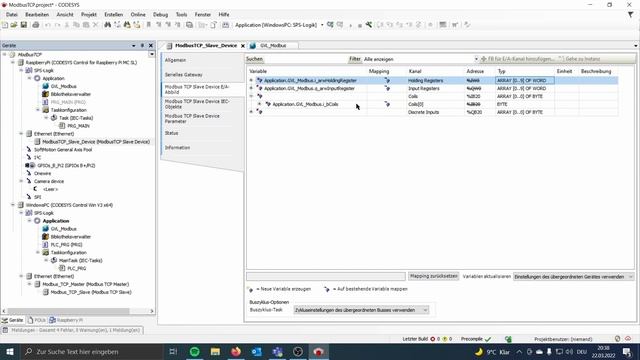Open the Geräte panel dropdown arrow
This screenshot has width=640, height=360.
[133, 45]
